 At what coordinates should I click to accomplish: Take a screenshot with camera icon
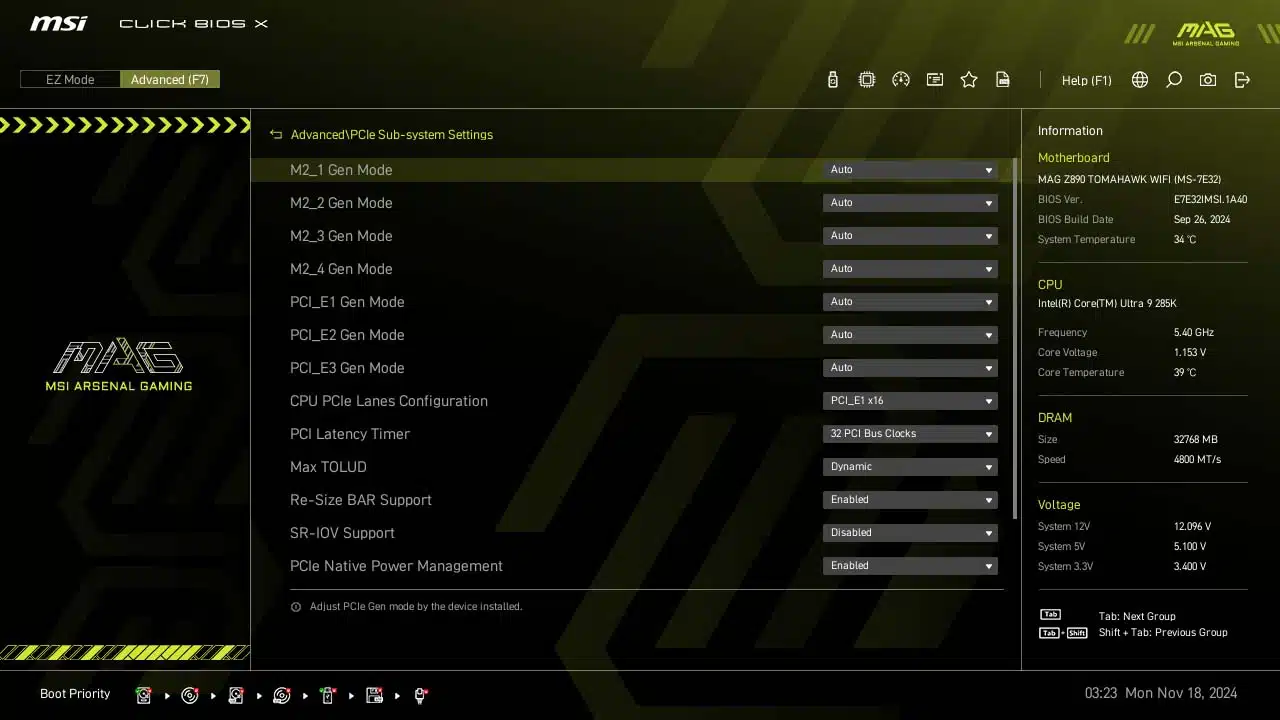(x=1208, y=80)
